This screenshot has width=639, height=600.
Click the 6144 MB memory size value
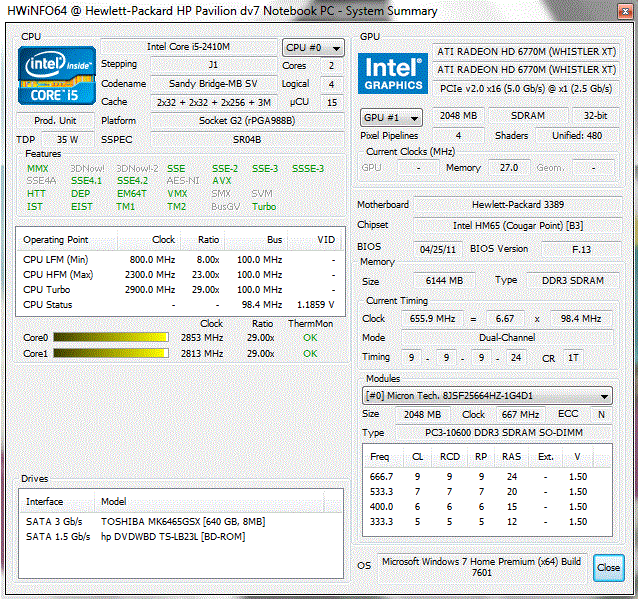coord(444,281)
